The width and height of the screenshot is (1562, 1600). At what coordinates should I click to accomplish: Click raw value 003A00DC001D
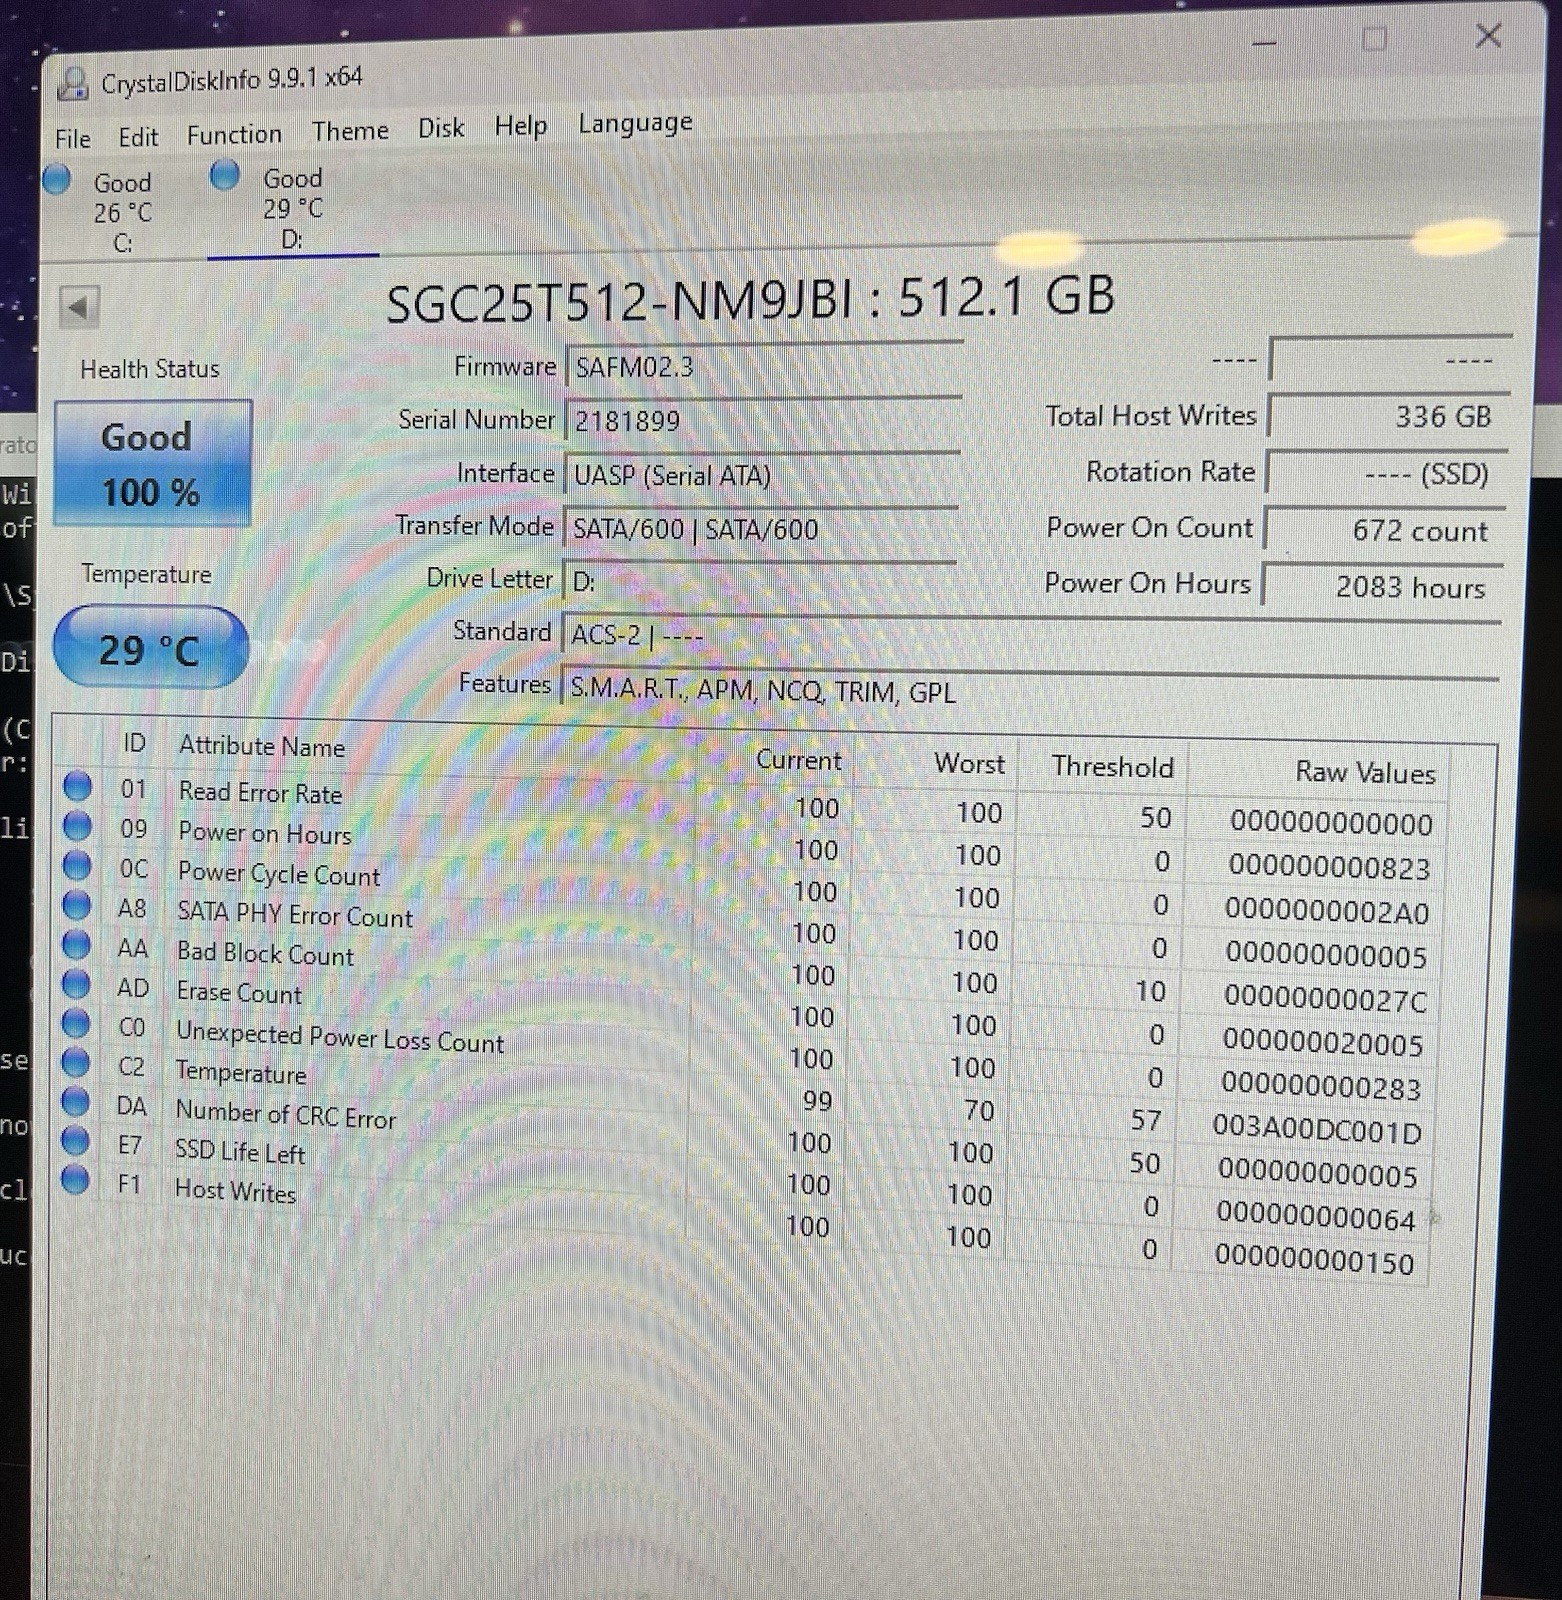tap(1317, 1129)
